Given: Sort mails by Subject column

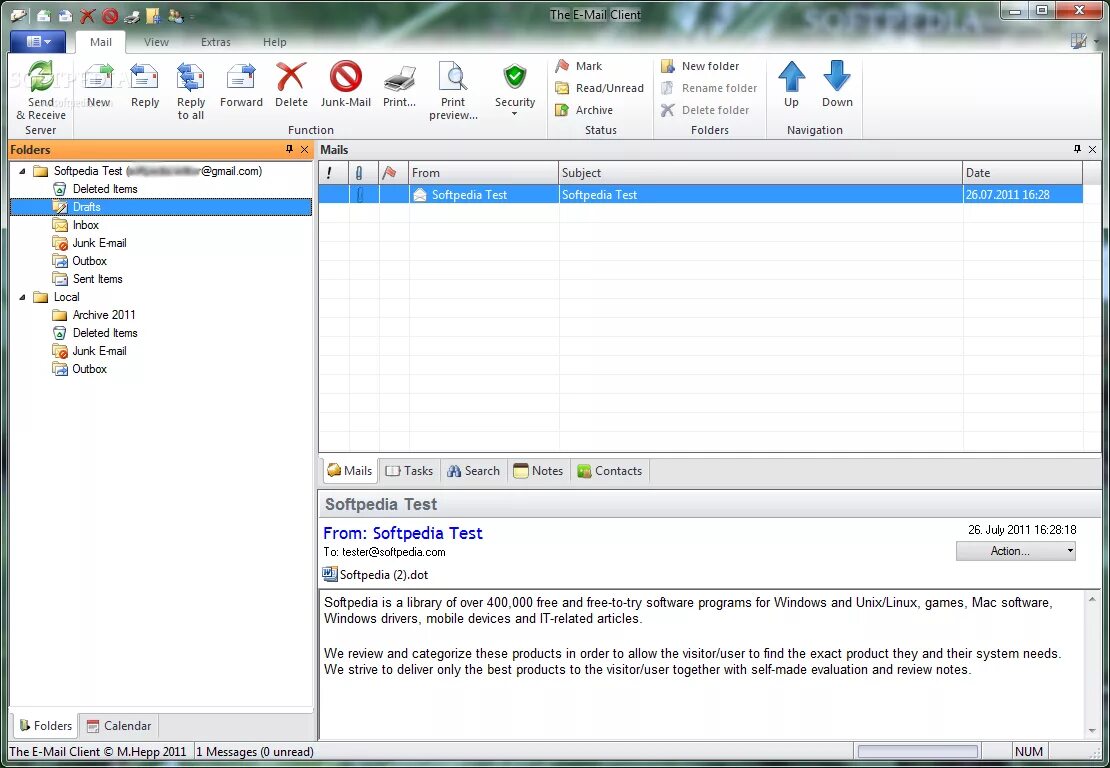Looking at the screenshot, I should click(760, 173).
